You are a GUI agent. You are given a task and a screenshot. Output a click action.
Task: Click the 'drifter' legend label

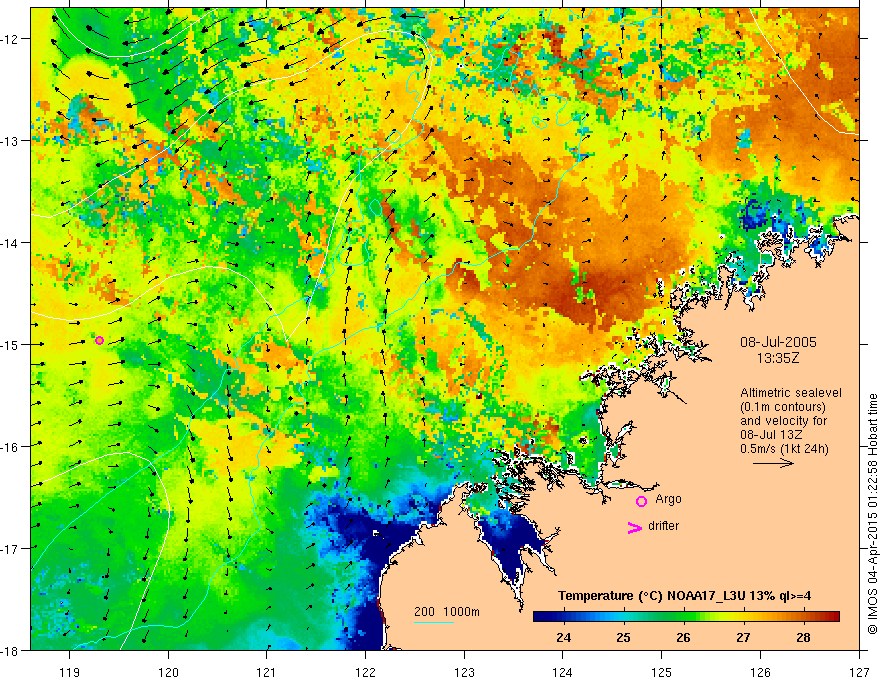663,526
